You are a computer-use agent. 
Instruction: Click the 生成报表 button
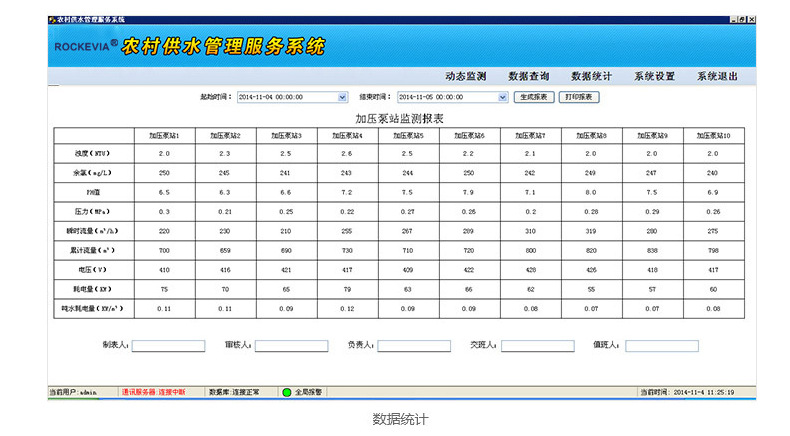534,97
